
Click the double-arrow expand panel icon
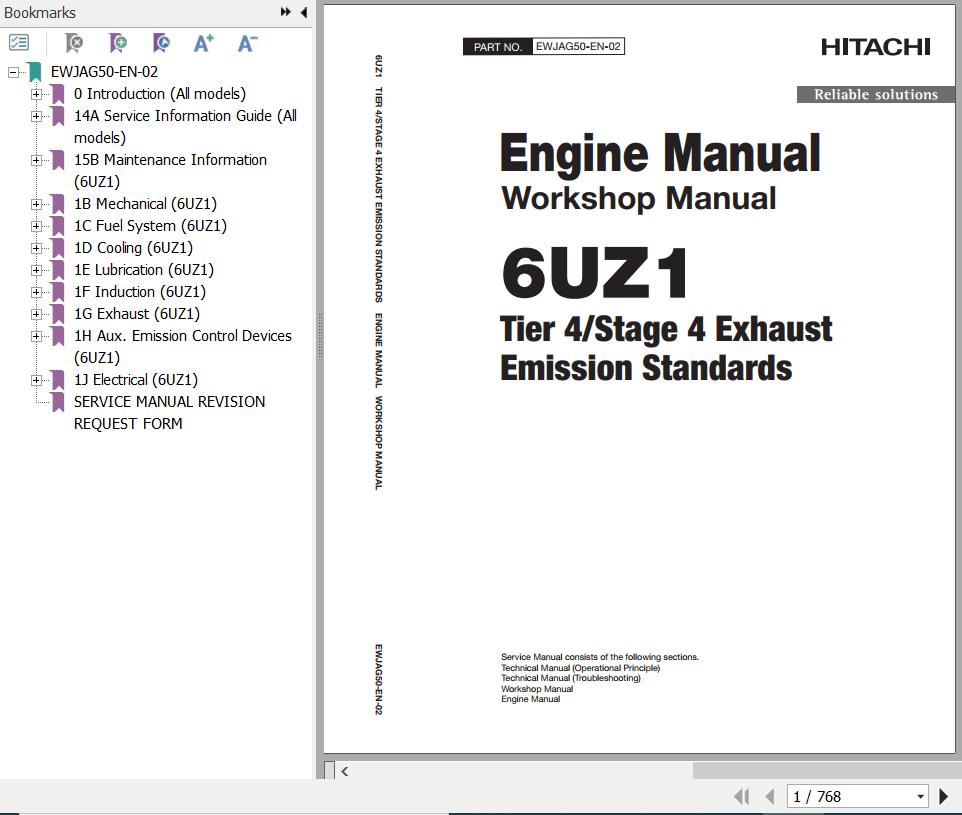point(285,12)
